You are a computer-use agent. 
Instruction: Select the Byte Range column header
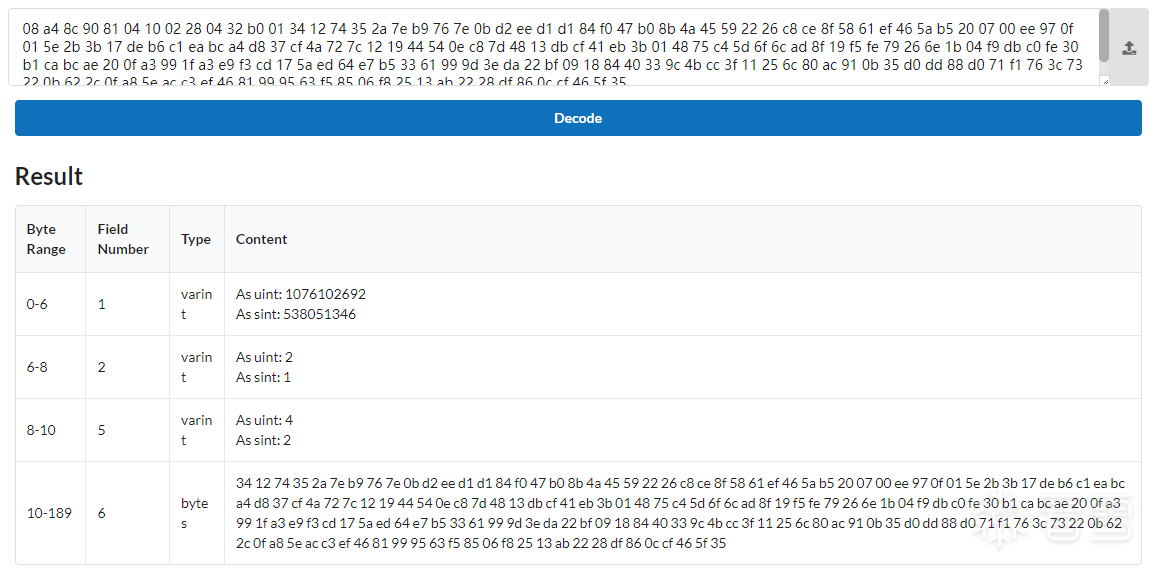point(46,239)
